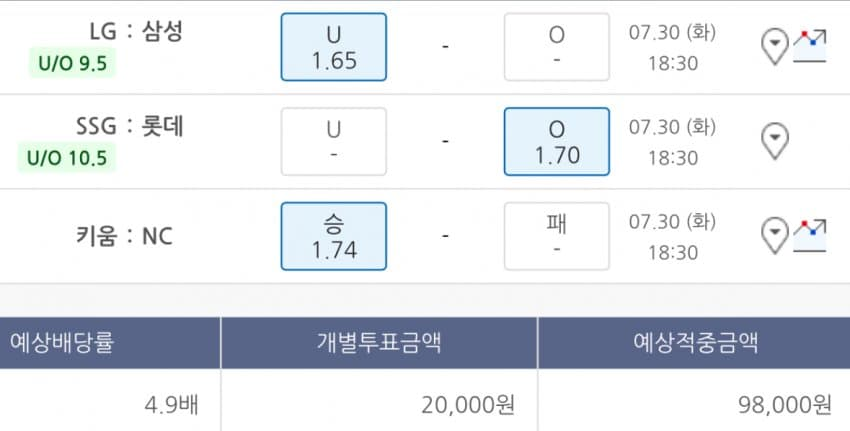Screen dimensions: 850x431
Task: Click location pin icon for SSG vs 롯데
Action: [x=775, y=141]
